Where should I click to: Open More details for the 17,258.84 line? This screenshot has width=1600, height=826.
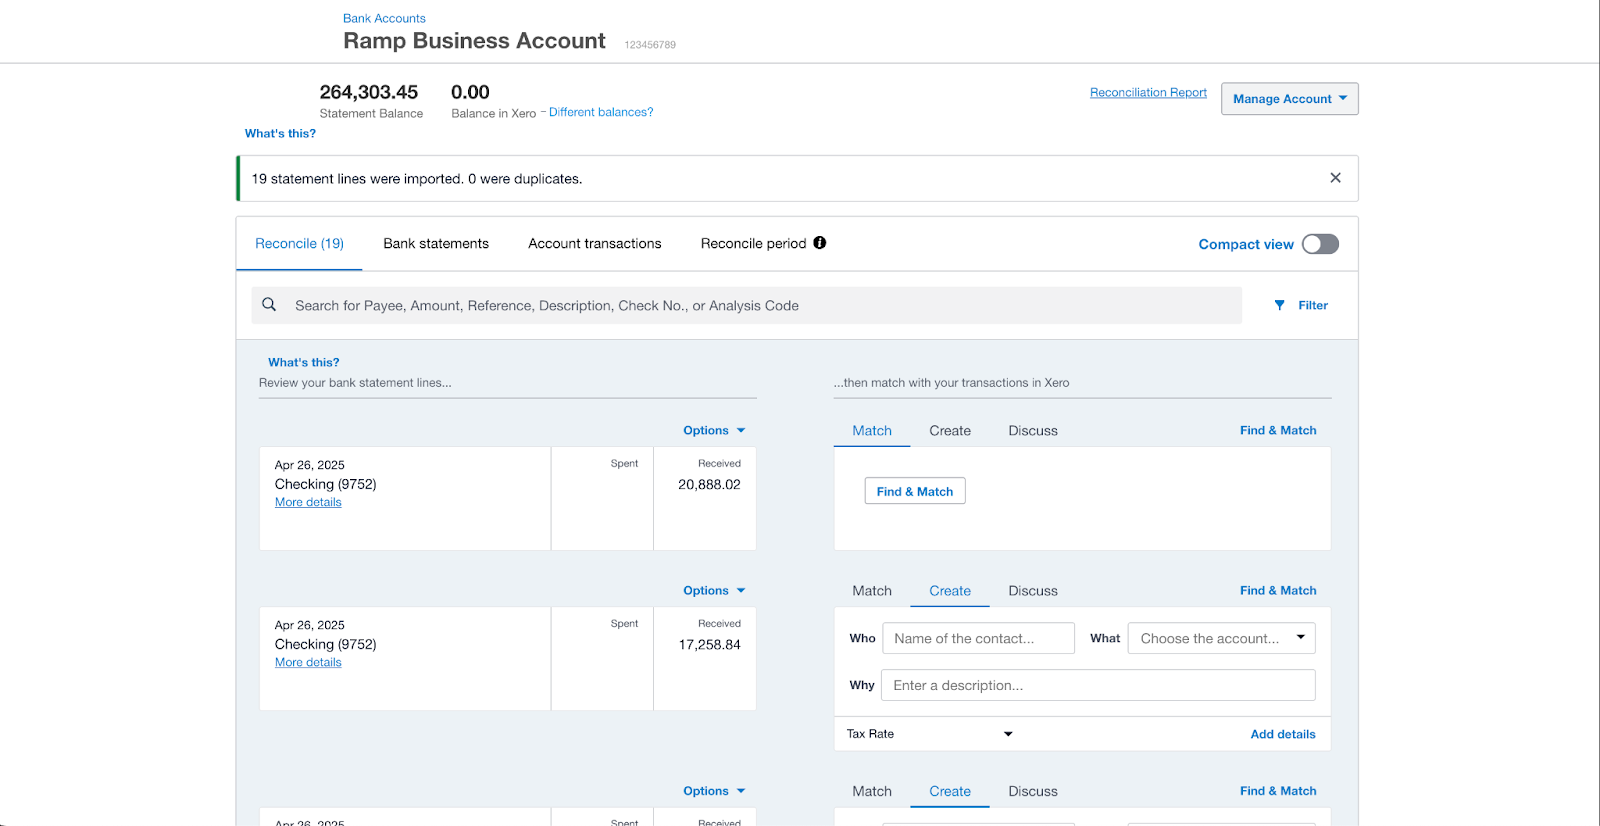pos(308,662)
